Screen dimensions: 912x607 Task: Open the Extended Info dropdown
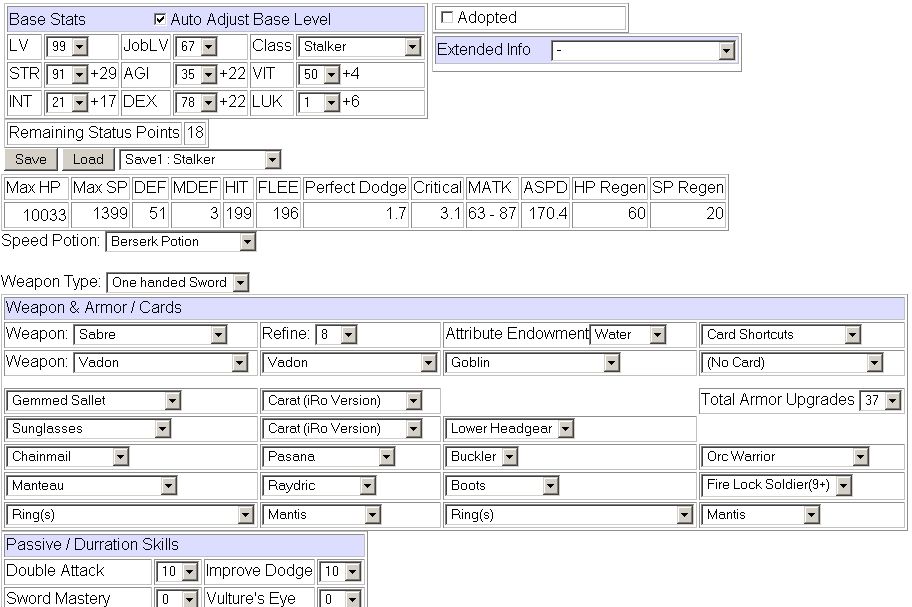(x=643, y=51)
